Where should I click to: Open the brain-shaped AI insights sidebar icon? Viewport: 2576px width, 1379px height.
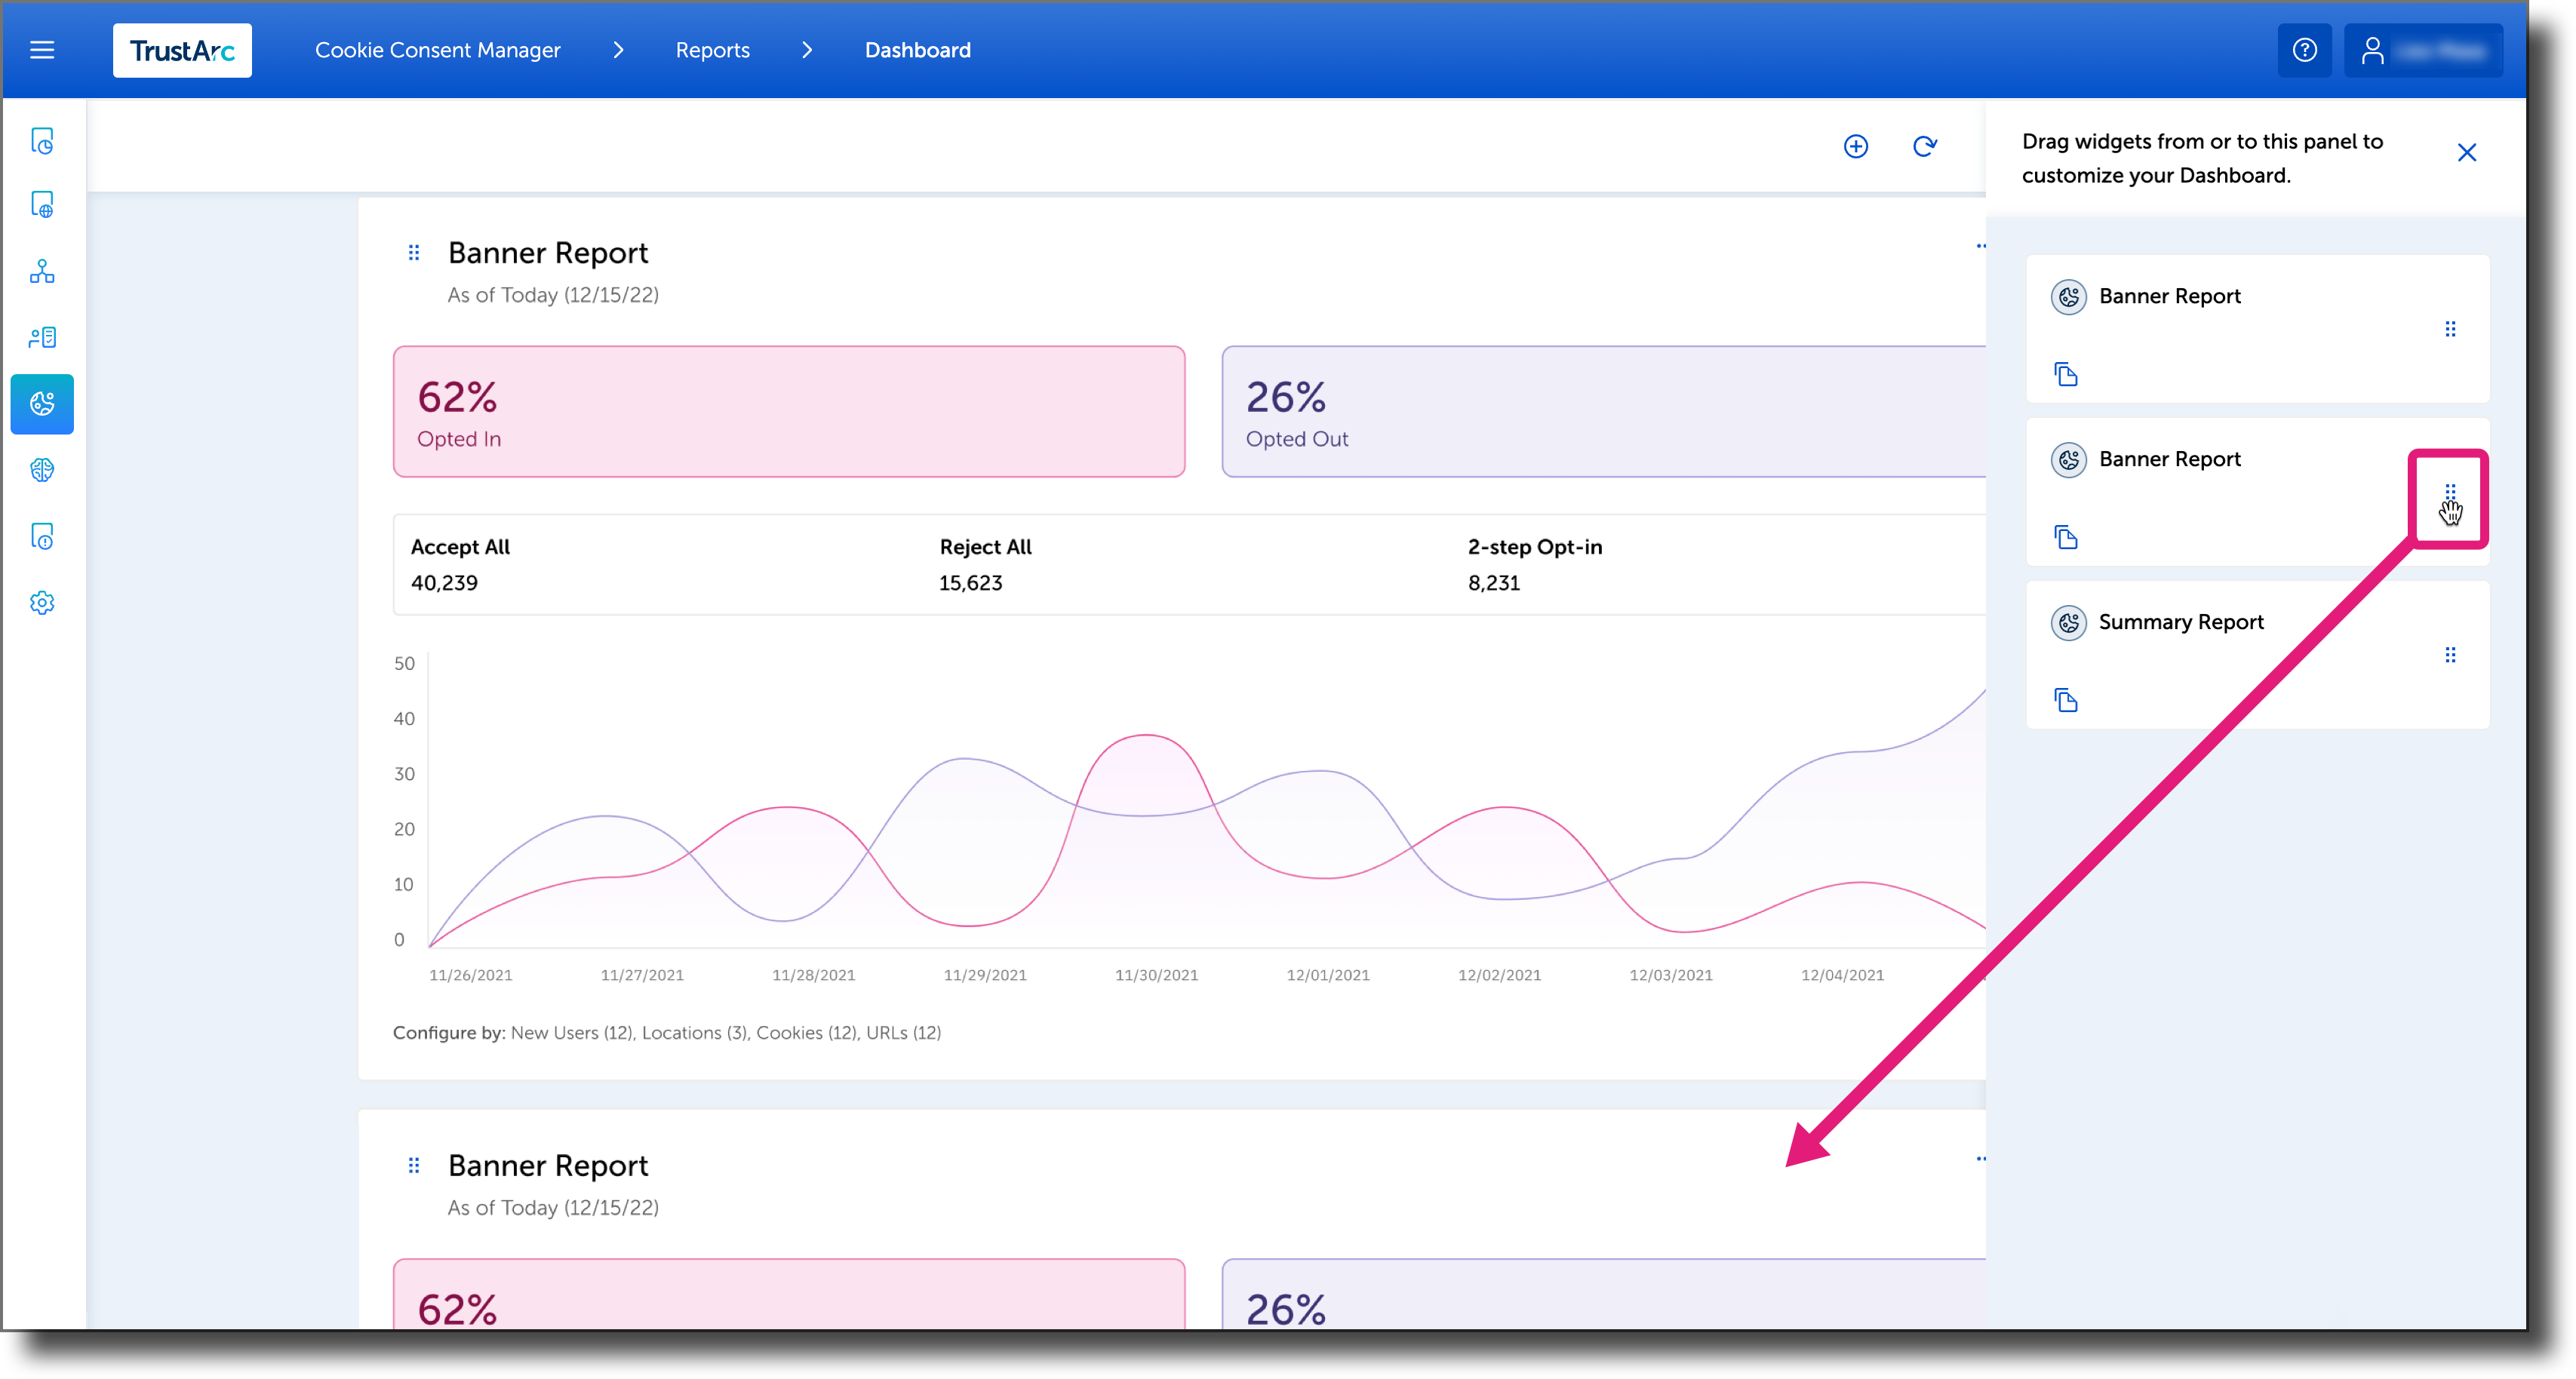42,470
